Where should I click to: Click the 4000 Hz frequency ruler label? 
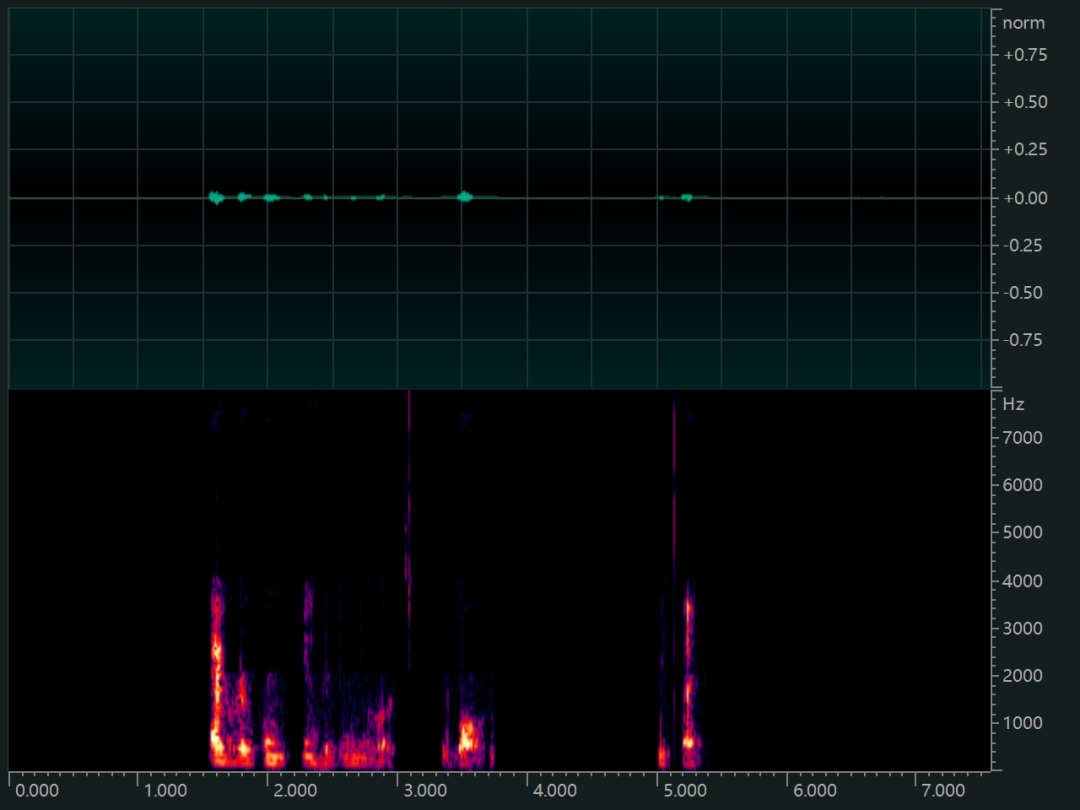(1023, 581)
